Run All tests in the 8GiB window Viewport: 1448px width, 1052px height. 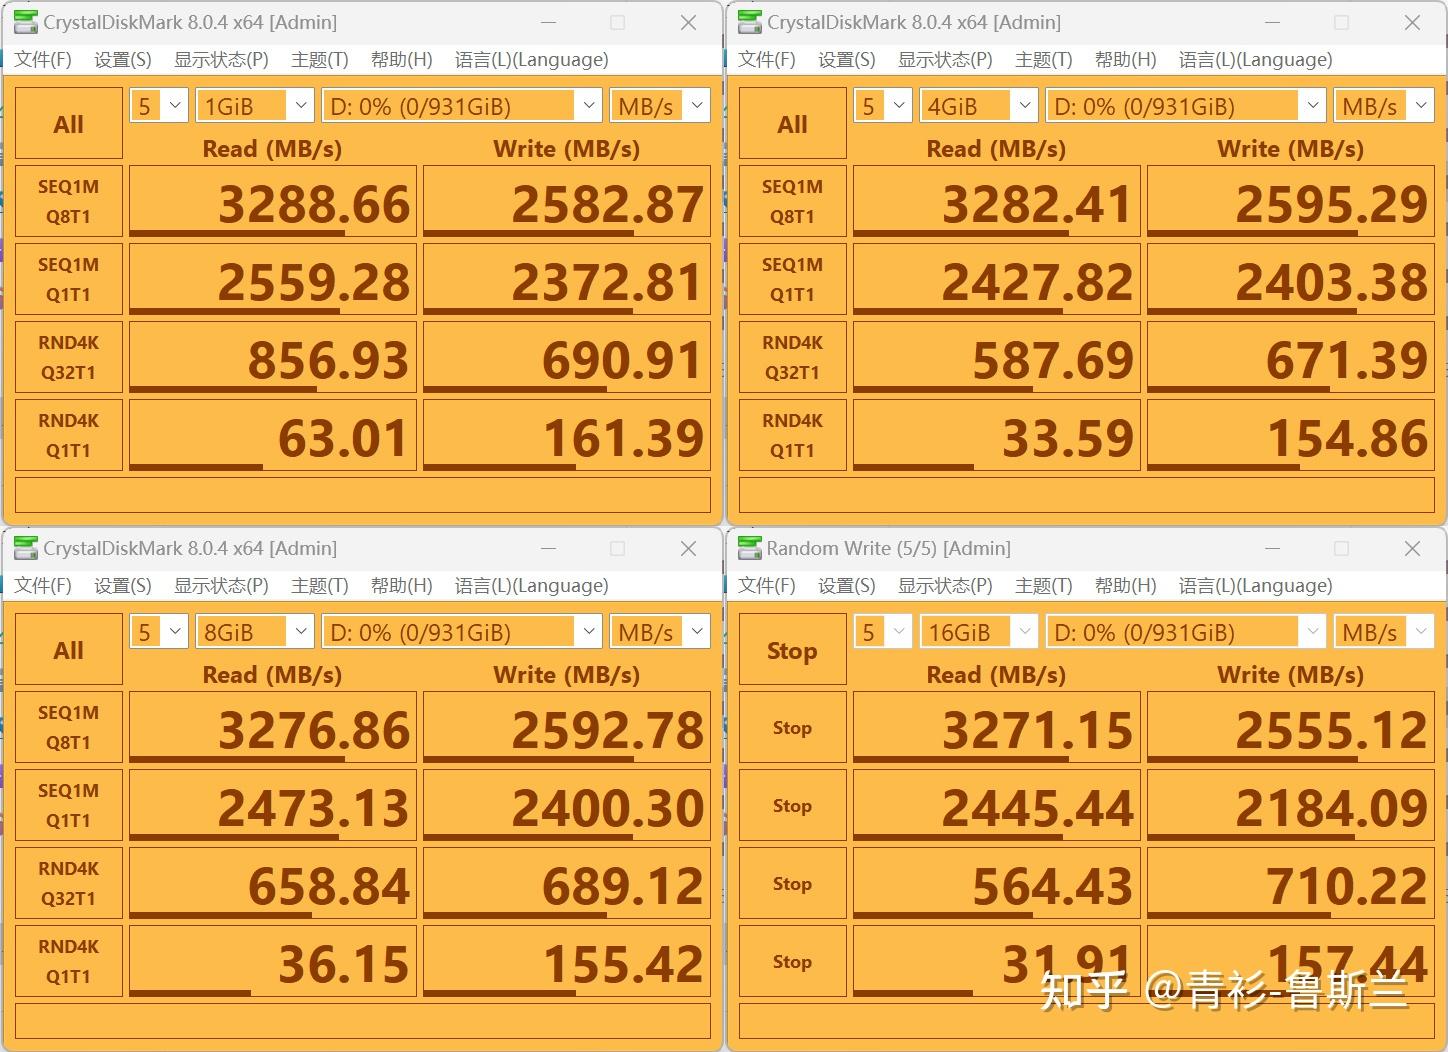[69, 650]
